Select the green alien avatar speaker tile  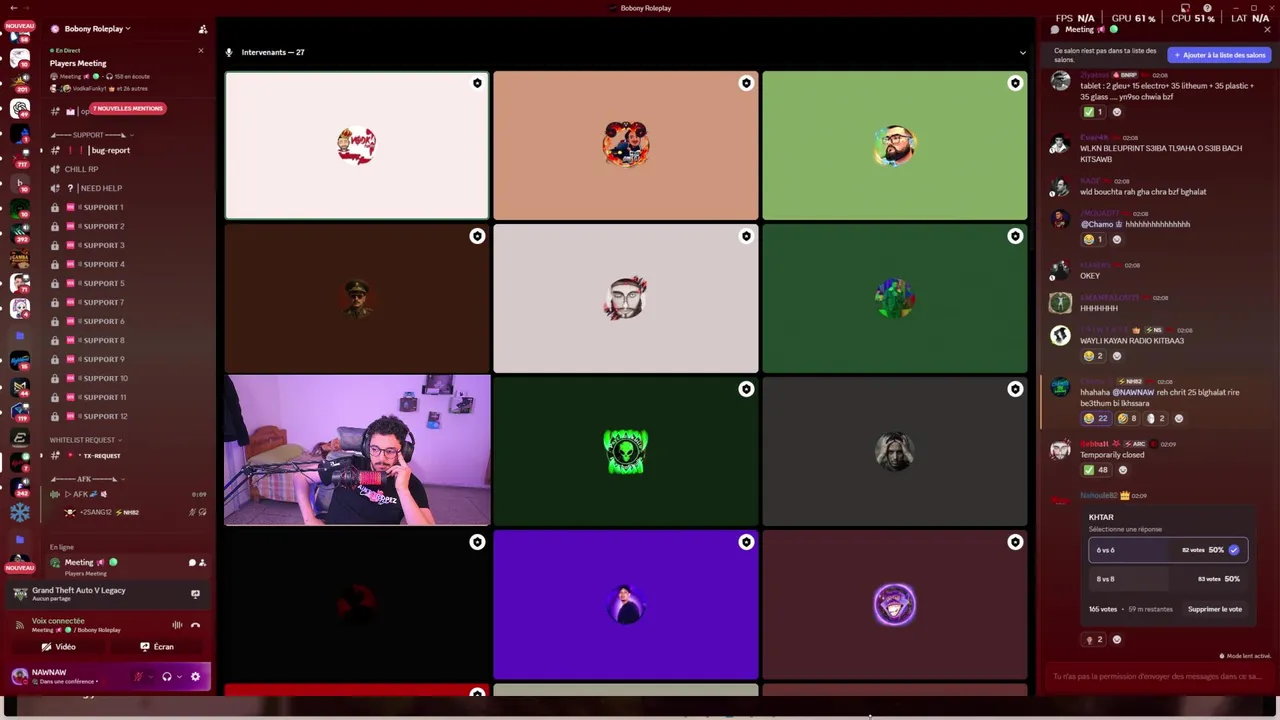625,450
